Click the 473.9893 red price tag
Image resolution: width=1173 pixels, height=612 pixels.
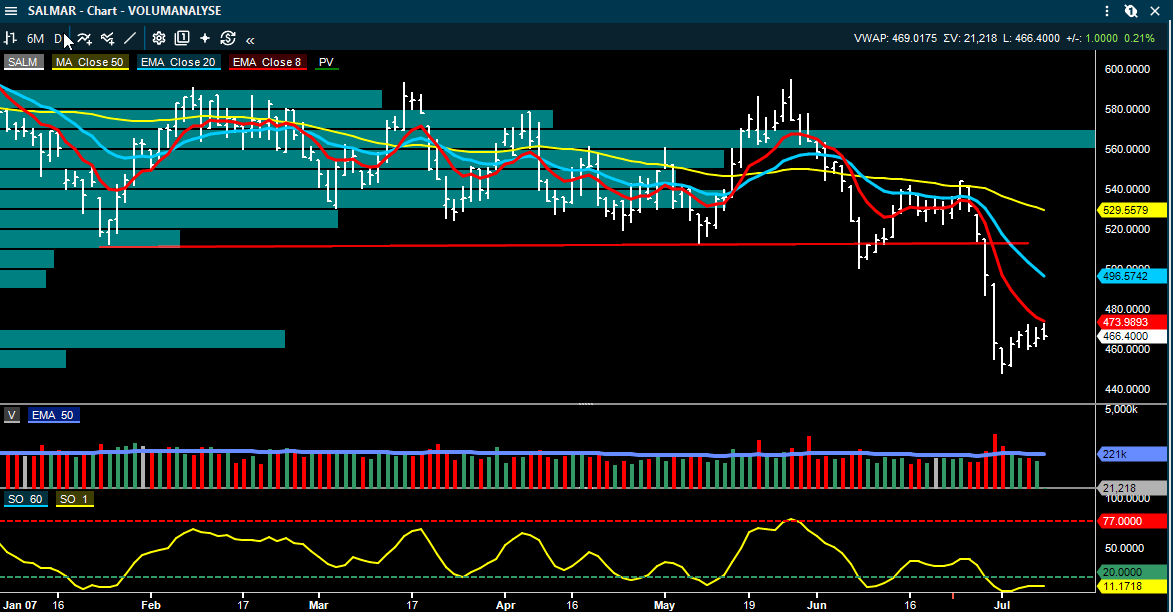[1131, 322]
